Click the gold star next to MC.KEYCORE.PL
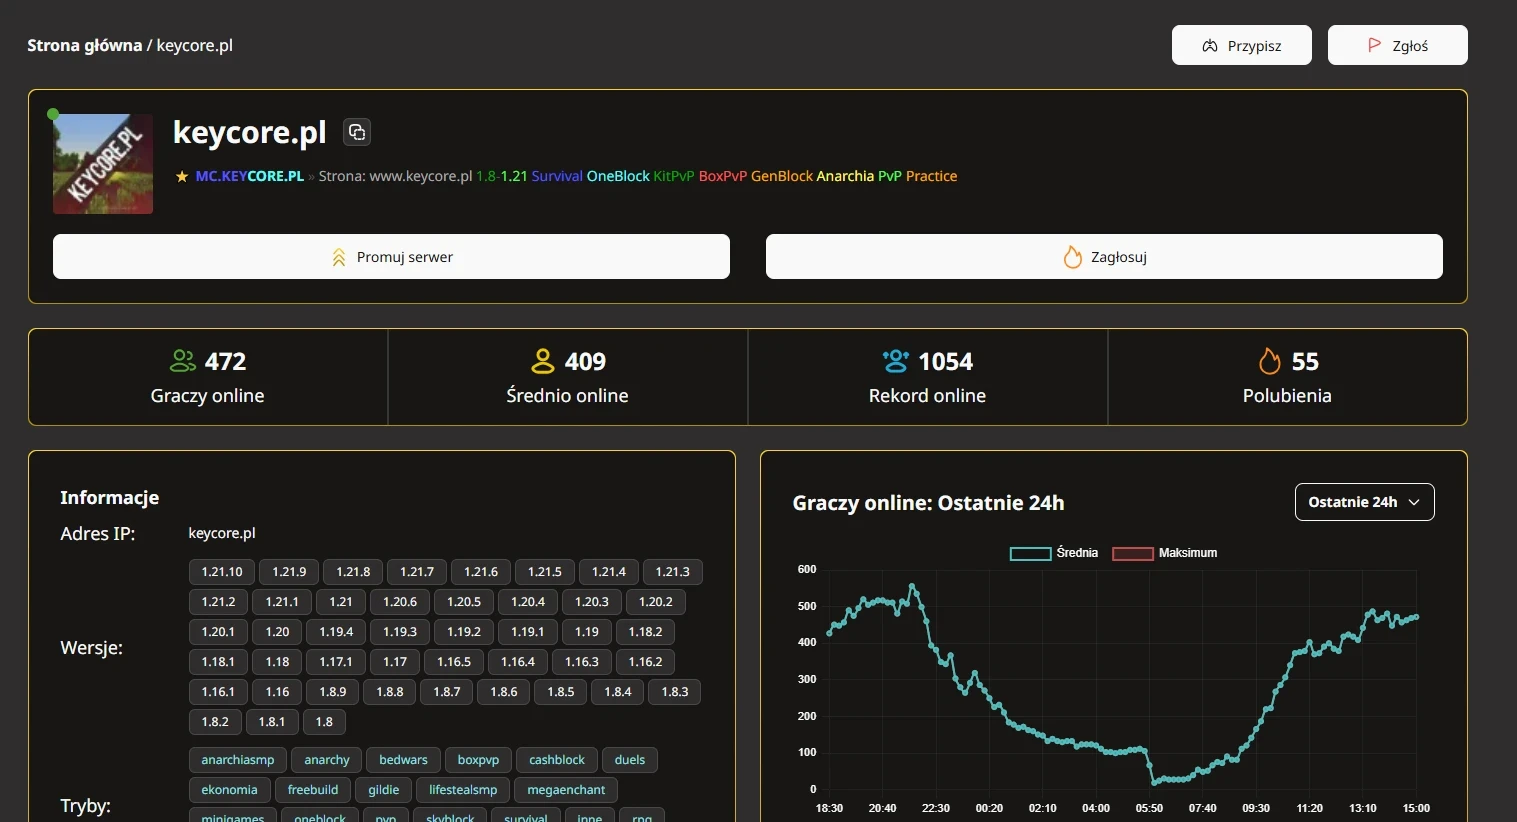The image size is (1517, 822). 182,176
